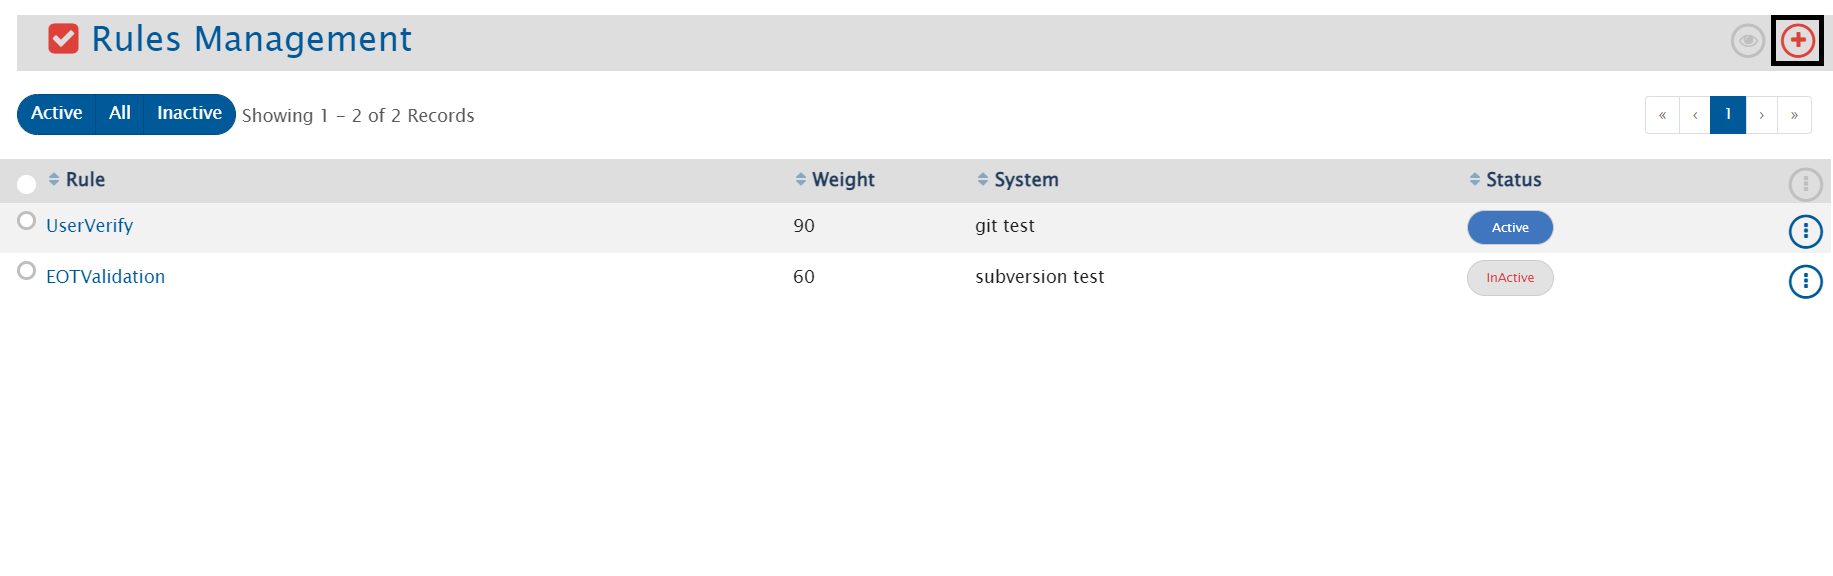1833x576 pixels.
Task: Click the InActive status badge
Action: [1509, 278]
